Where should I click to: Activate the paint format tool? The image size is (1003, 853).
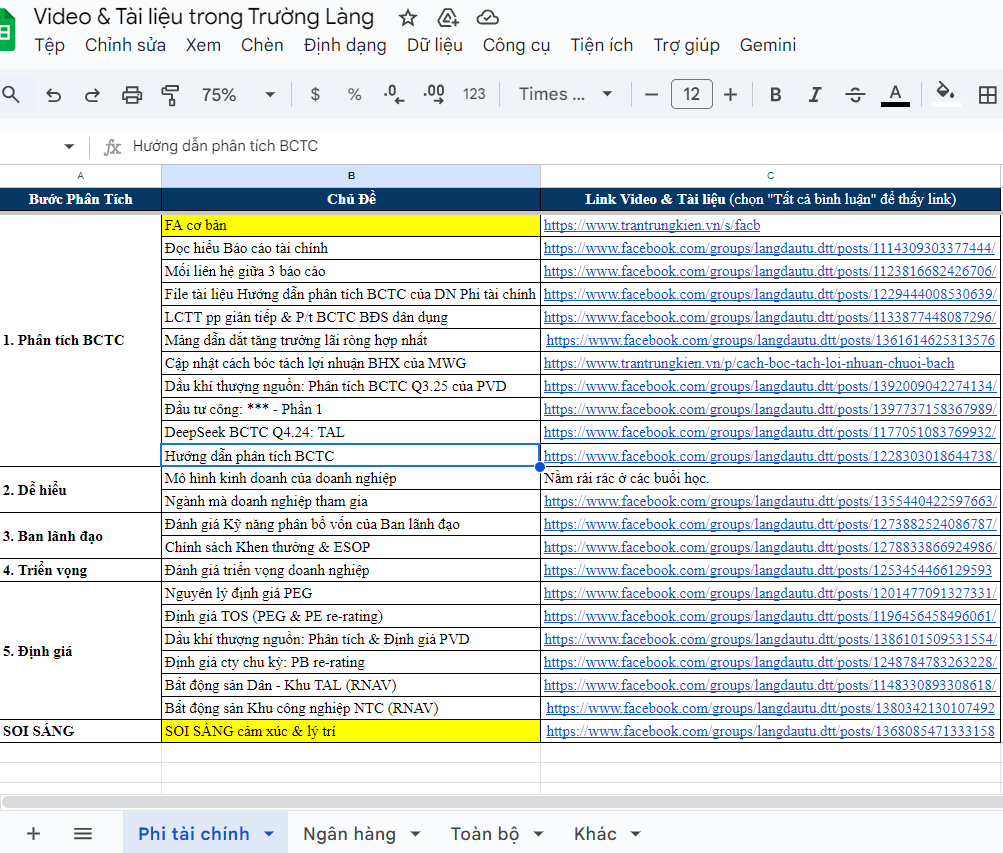(170, 95)
